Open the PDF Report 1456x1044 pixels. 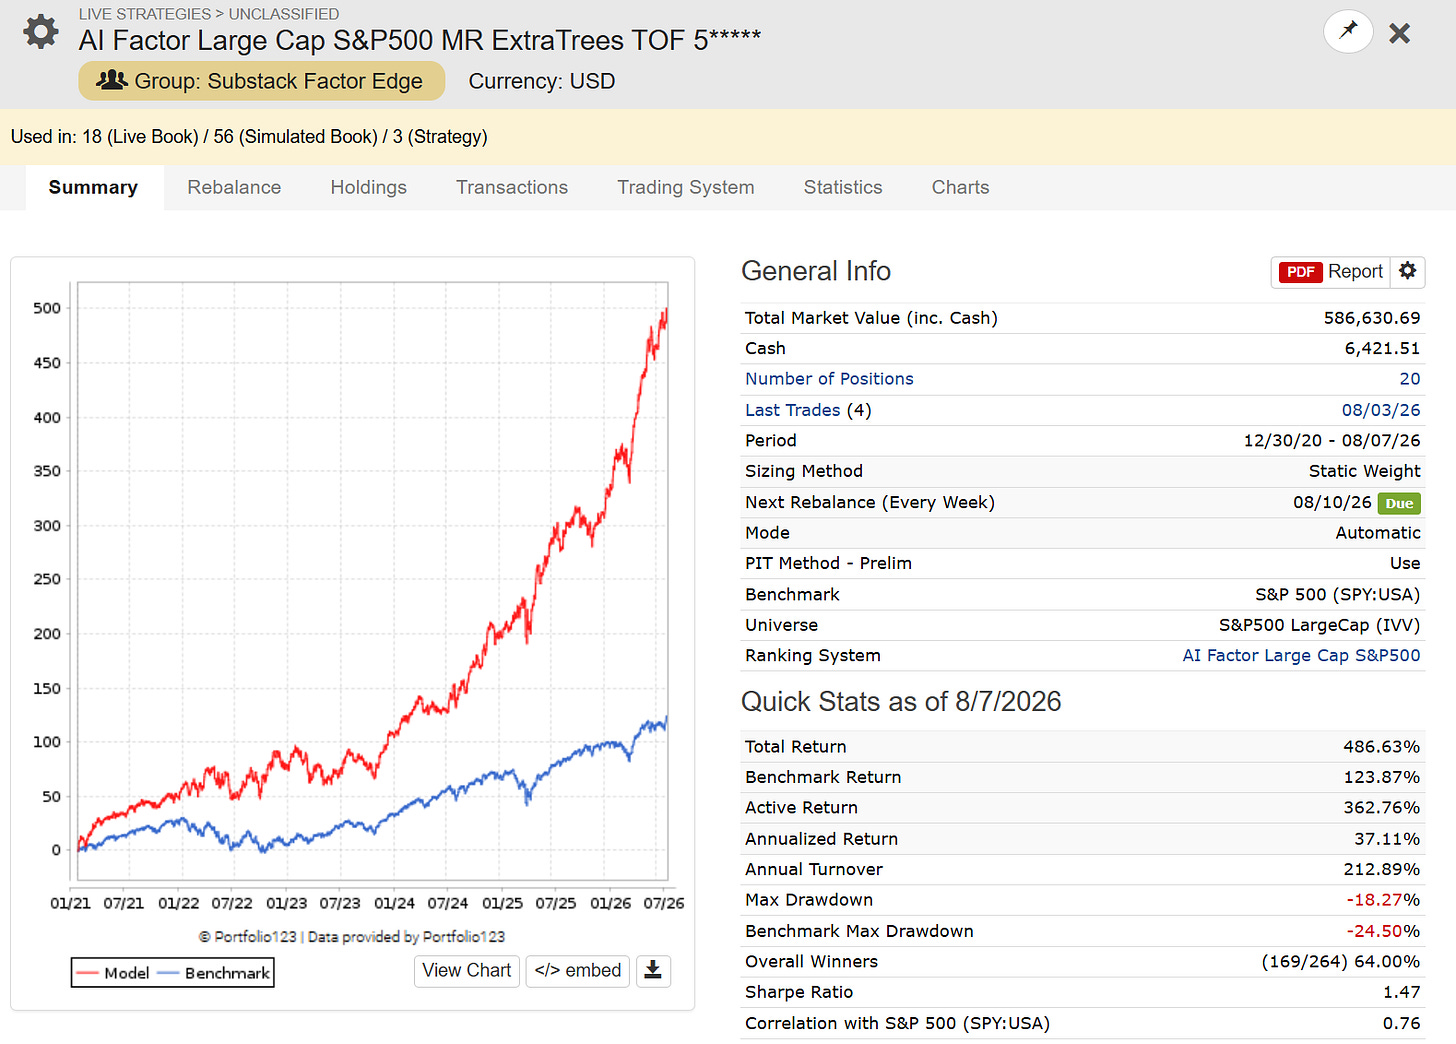(x=1331, y=271)
